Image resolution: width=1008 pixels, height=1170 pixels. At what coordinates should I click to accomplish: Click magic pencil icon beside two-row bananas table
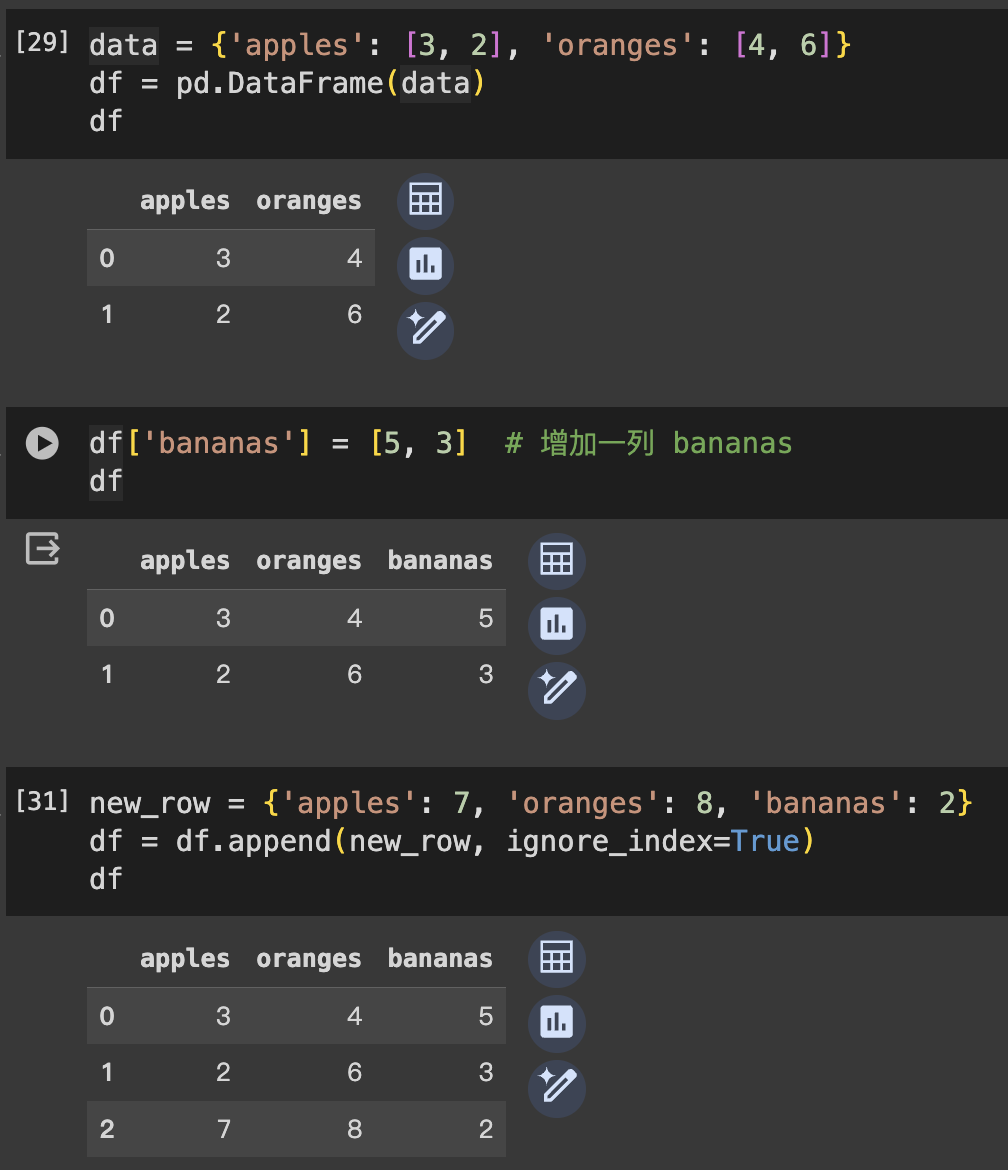click(557, 689)
